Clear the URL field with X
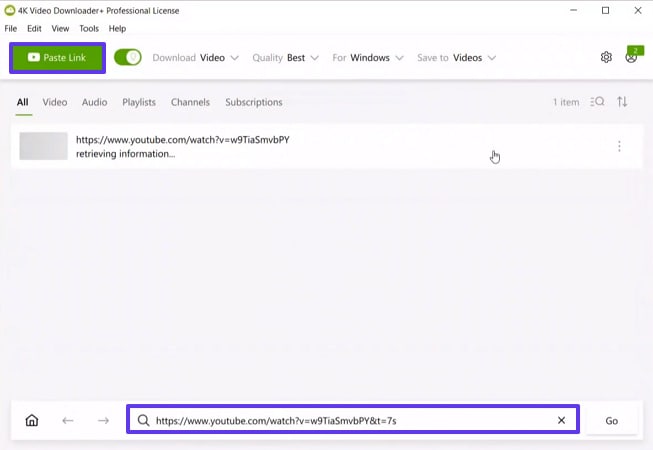Image resolution: width=653 pixels, height=450 pixels. click(x=561, y=420)
